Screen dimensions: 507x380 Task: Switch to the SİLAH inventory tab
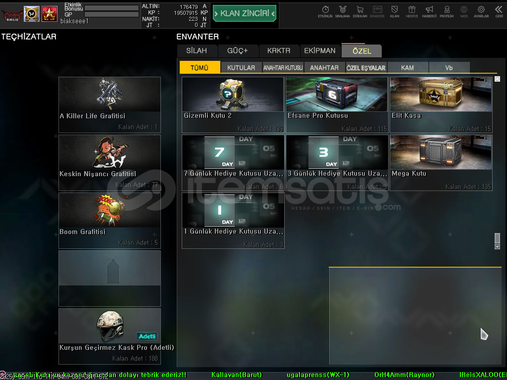coord(197,51)
